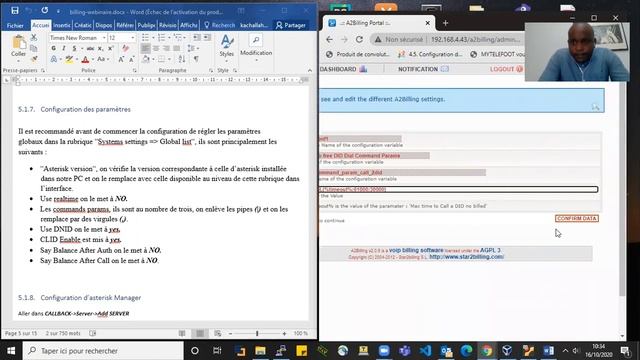Screen dimensions: 640x360
Task: Click the LOGOUT link in A2Billing
Action: click(506, 69)
